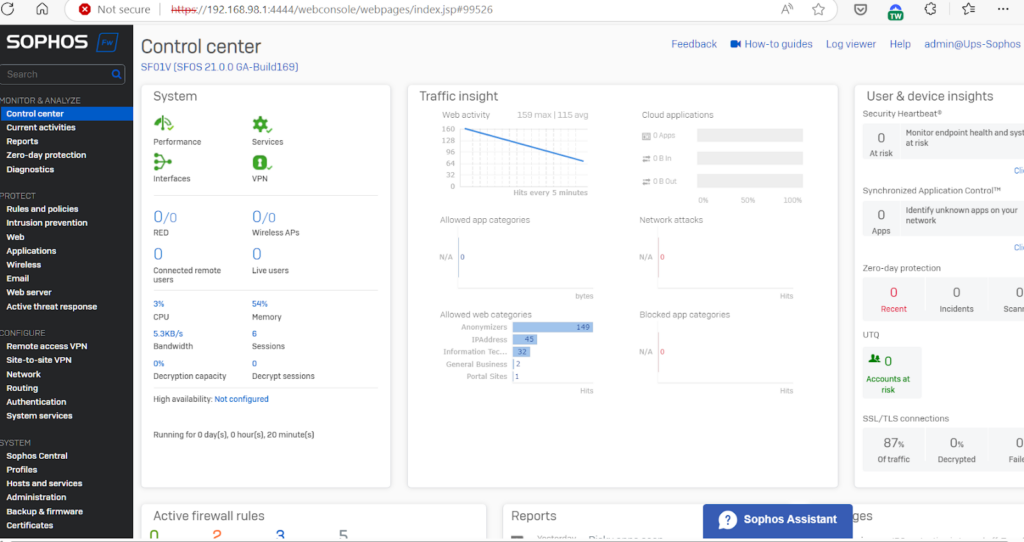Screen dimensions: 1024x542
Task: Click the Wireless APs 0/0 count
Action: pos(264,216)
